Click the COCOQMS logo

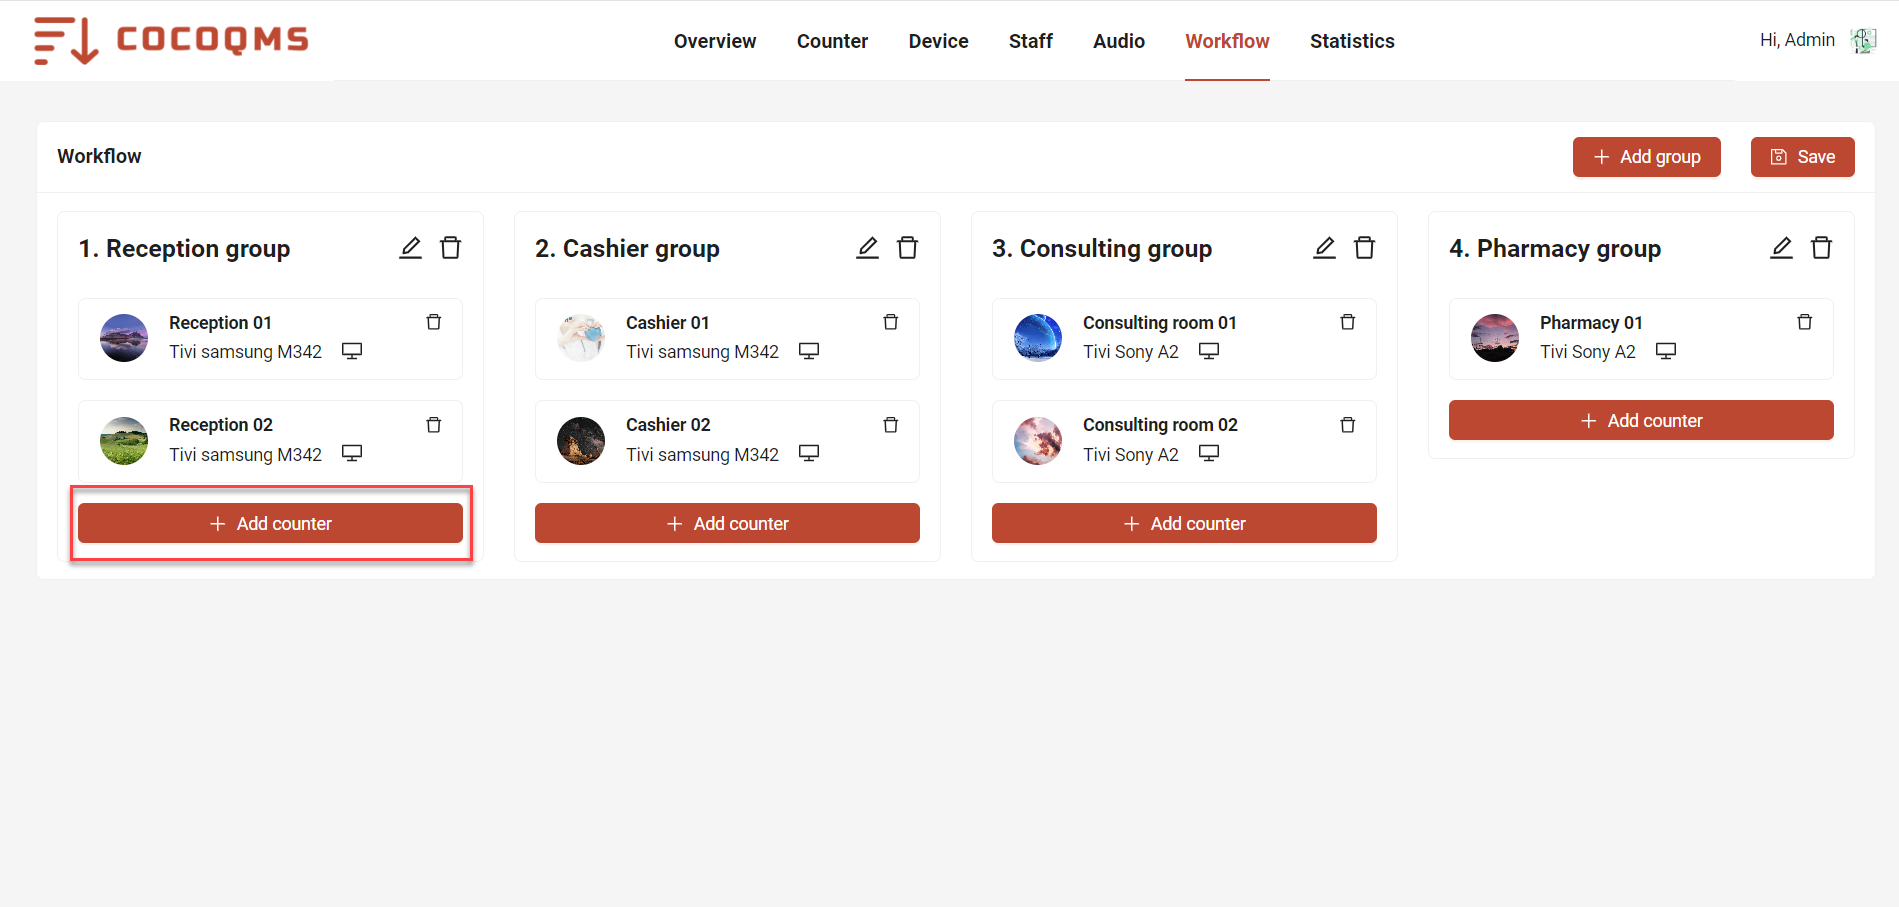(171, 40)
